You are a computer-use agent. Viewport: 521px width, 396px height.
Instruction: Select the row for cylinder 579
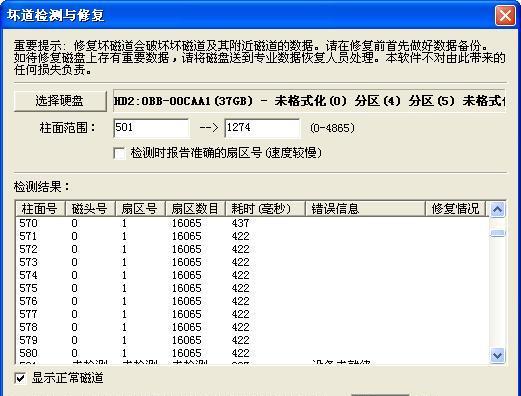pyautogui.click(x=252, y=340)
